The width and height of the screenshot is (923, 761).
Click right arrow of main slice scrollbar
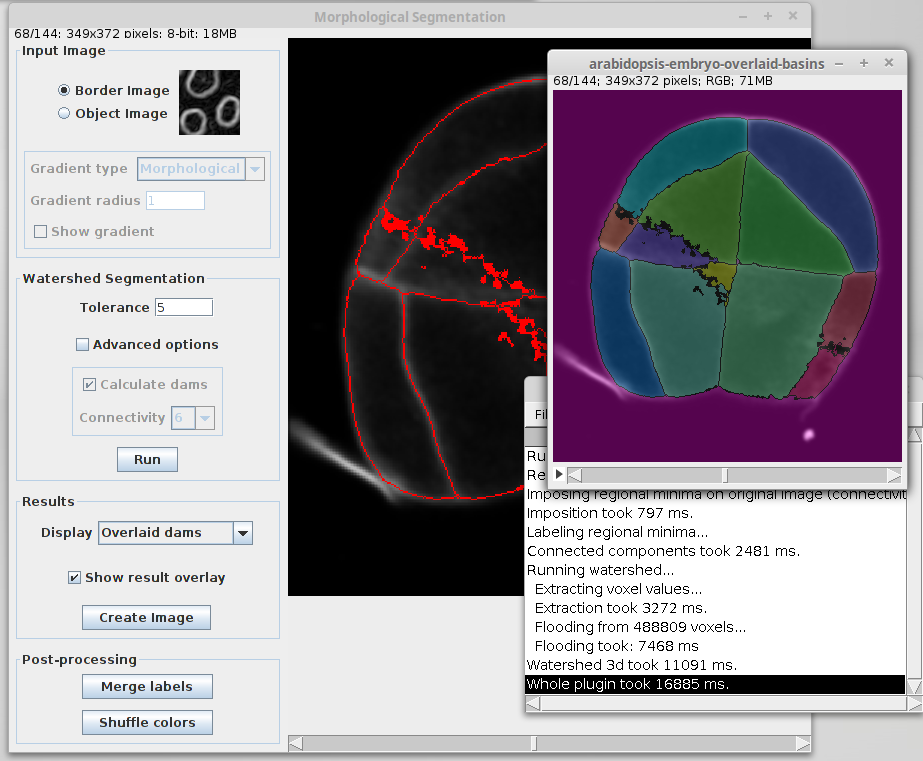point(803,744)
